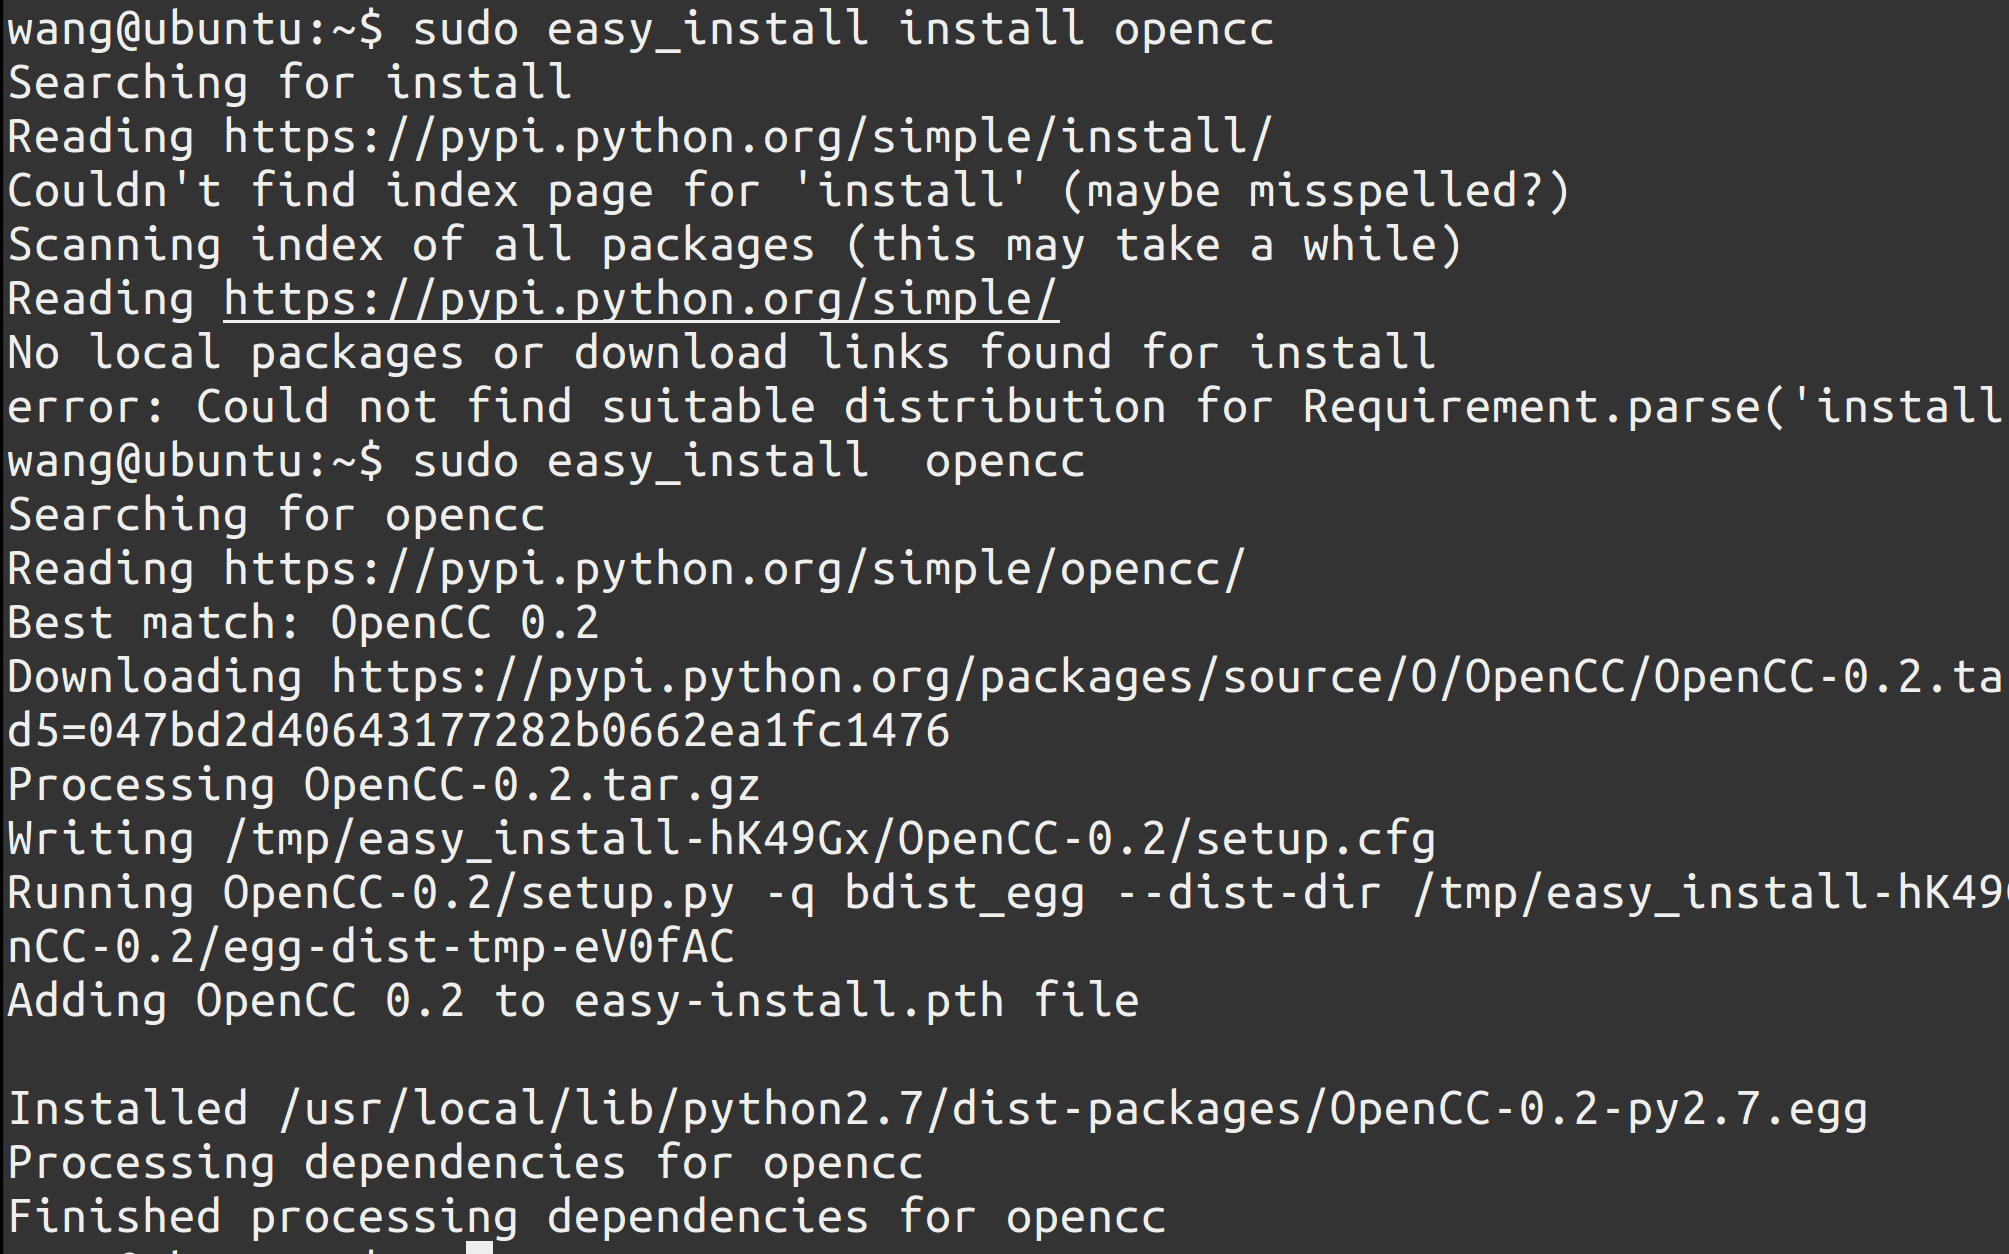
Task: Click the first 'sudo easy_install install opencc' command
Action: pyautogui.click(x=843, y=29)
